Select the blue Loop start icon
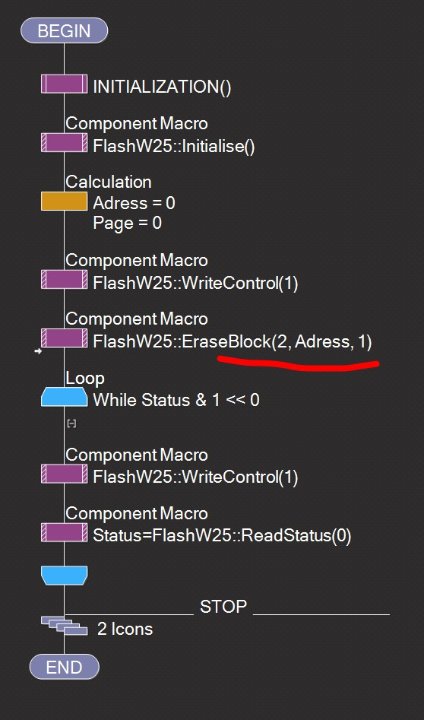The height and width of the screenshot is (720, 424). 64,397
